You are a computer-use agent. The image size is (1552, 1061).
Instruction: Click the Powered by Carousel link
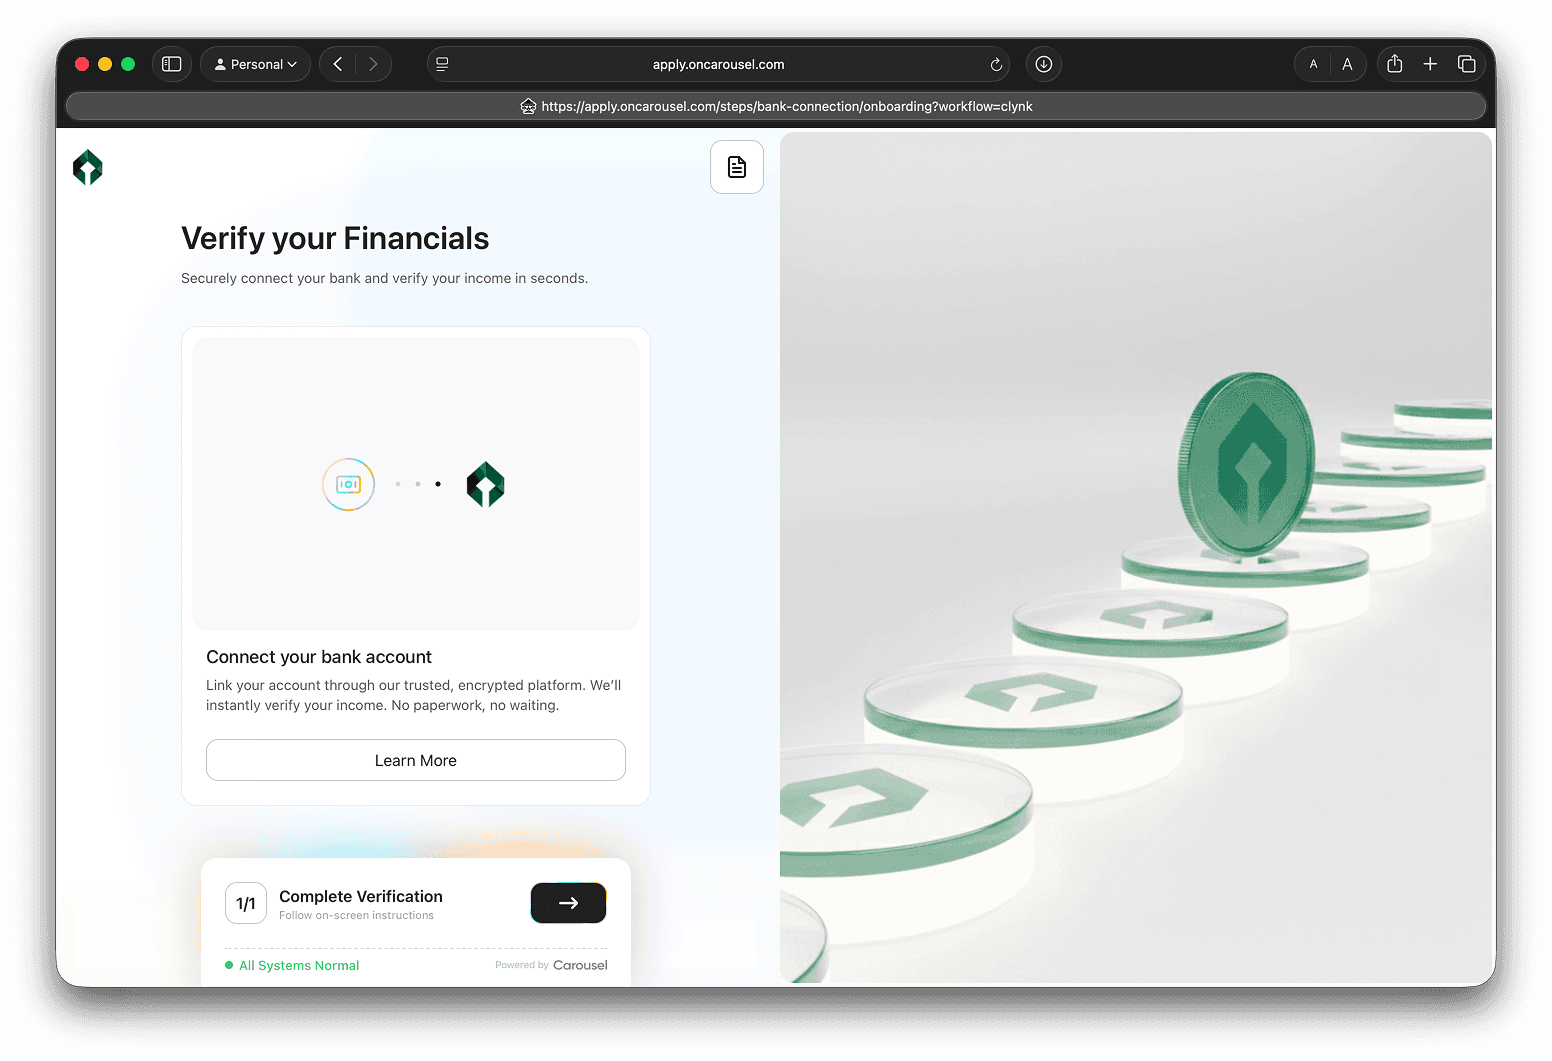551,965
